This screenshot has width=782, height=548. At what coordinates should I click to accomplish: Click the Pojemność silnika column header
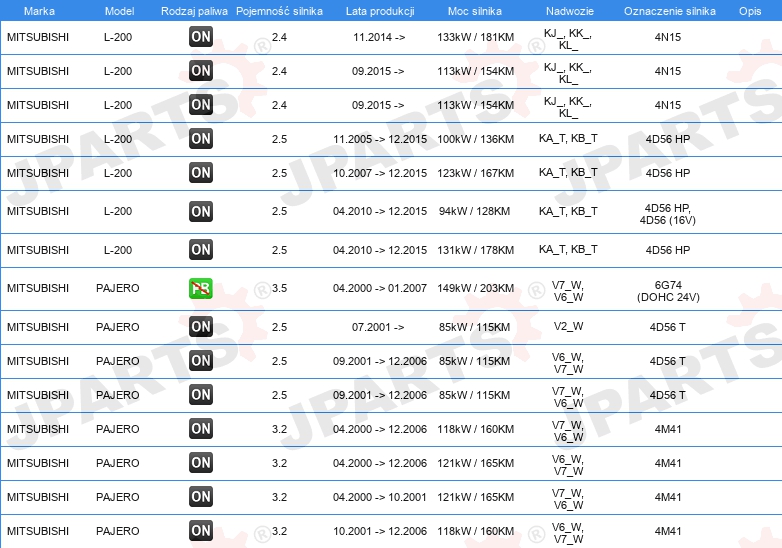pyautogui.click(x=279, y=11)
